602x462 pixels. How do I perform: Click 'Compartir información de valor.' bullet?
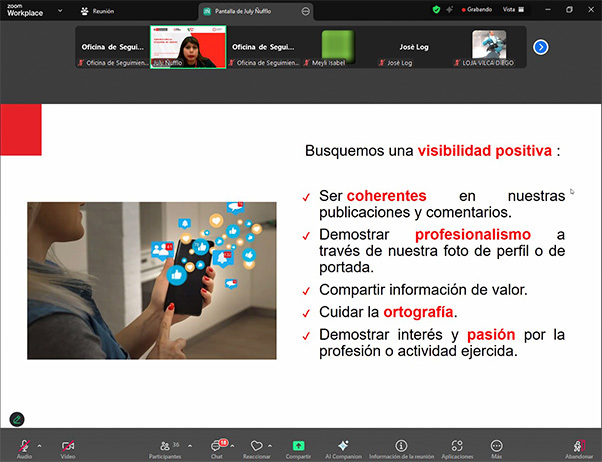coord(423,290)
